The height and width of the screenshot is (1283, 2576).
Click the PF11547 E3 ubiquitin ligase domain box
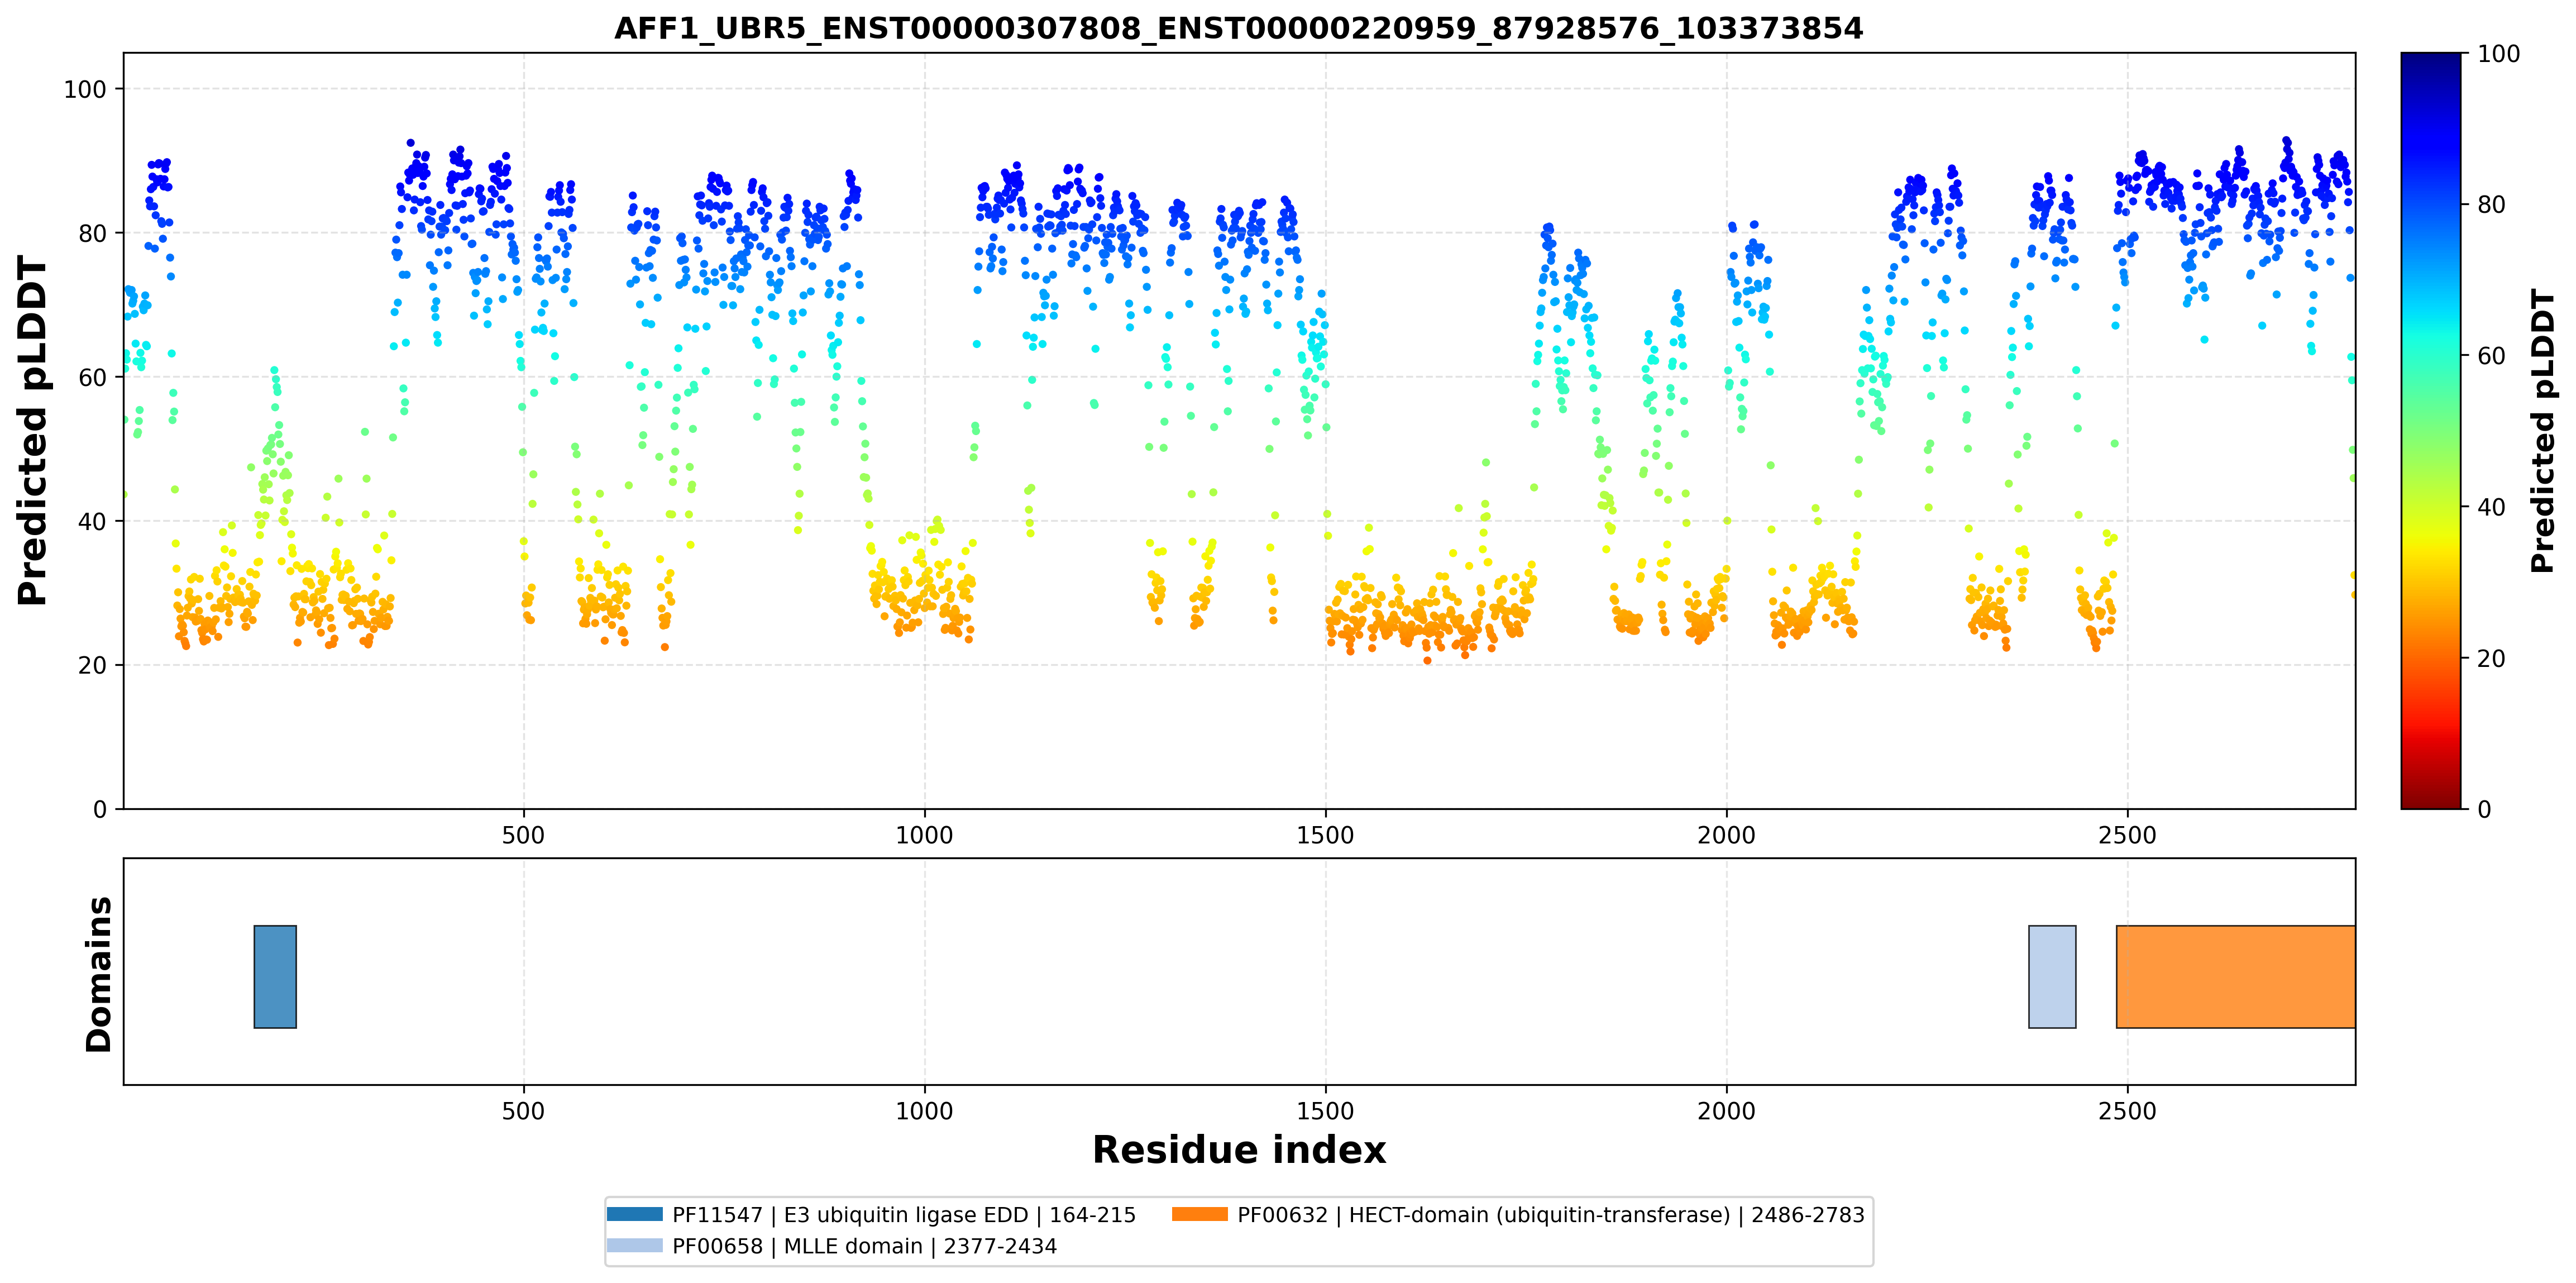(x=275, y=976)
